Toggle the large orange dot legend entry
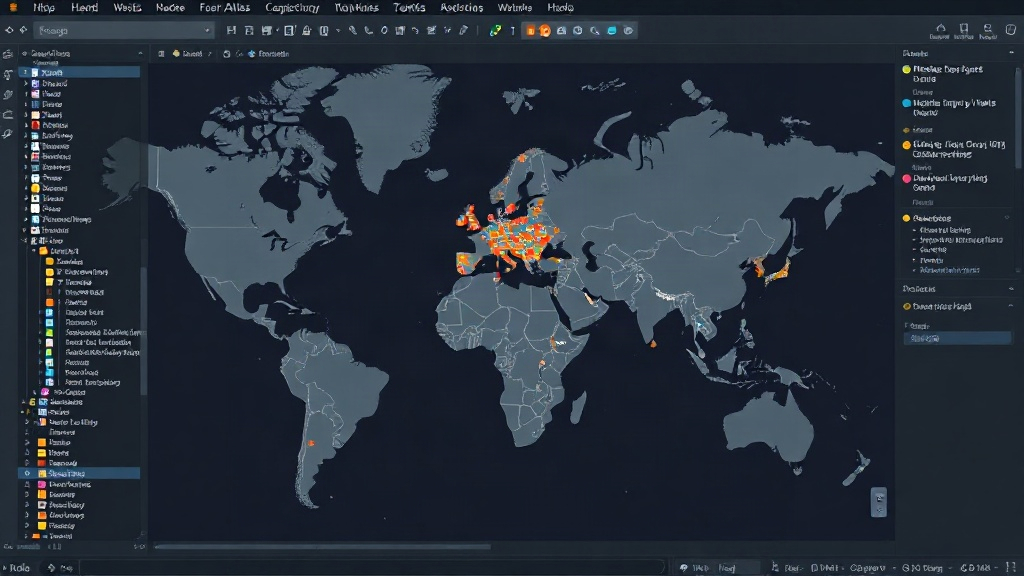The height and width of the screenshot is (576, 1024). coord(906,145)
